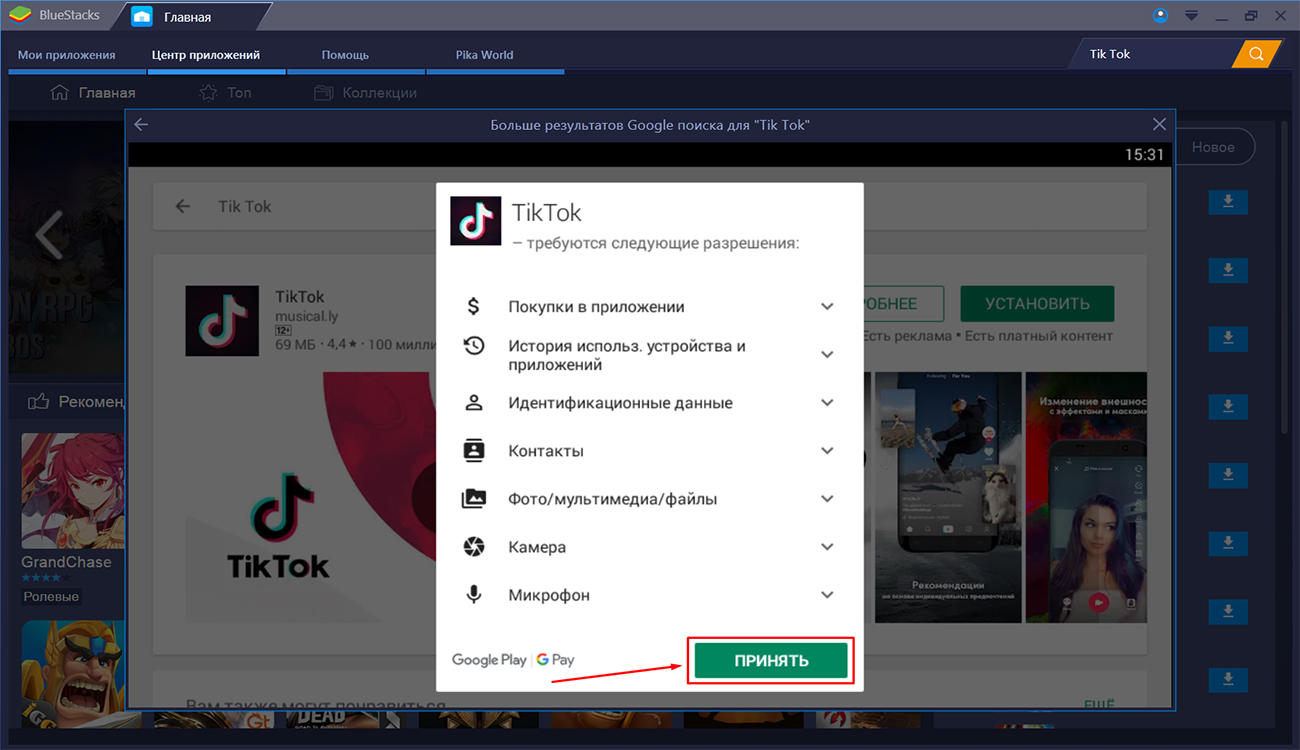Open Мои приложения tab
The image size is (1300, 750).
point(67,55)
